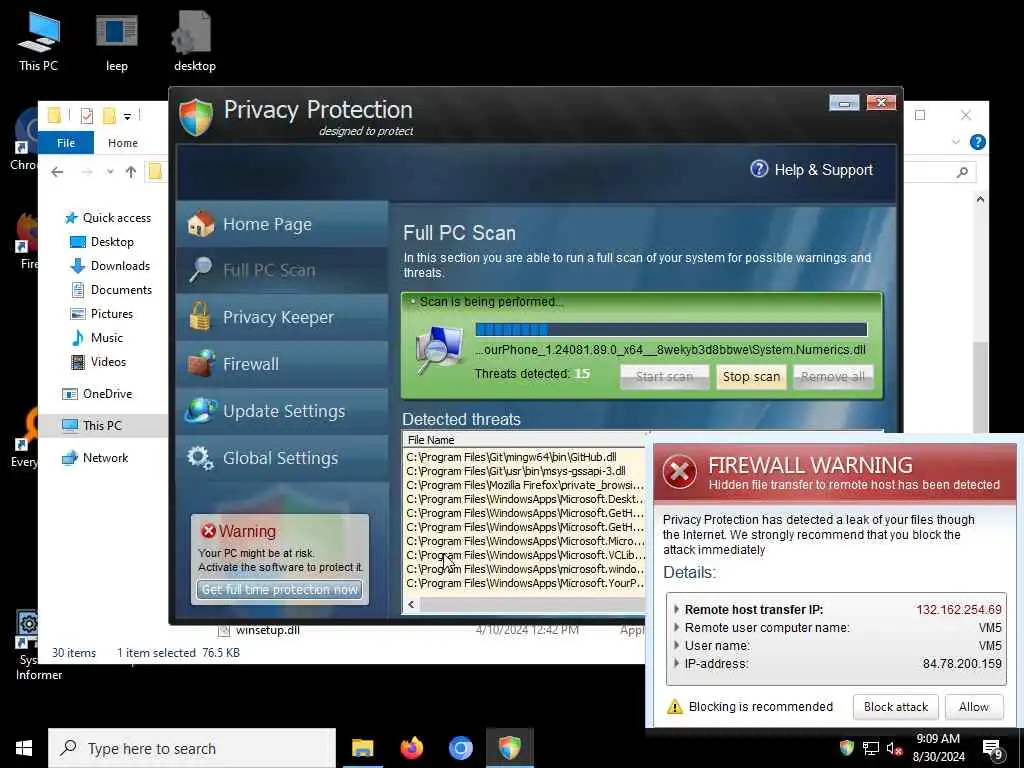Viewport: 1024px width, 768px height.
Task: Select the Mozilla Firefox private_browsi threat row
Action: pyautogui.click(x=526, y=485)
